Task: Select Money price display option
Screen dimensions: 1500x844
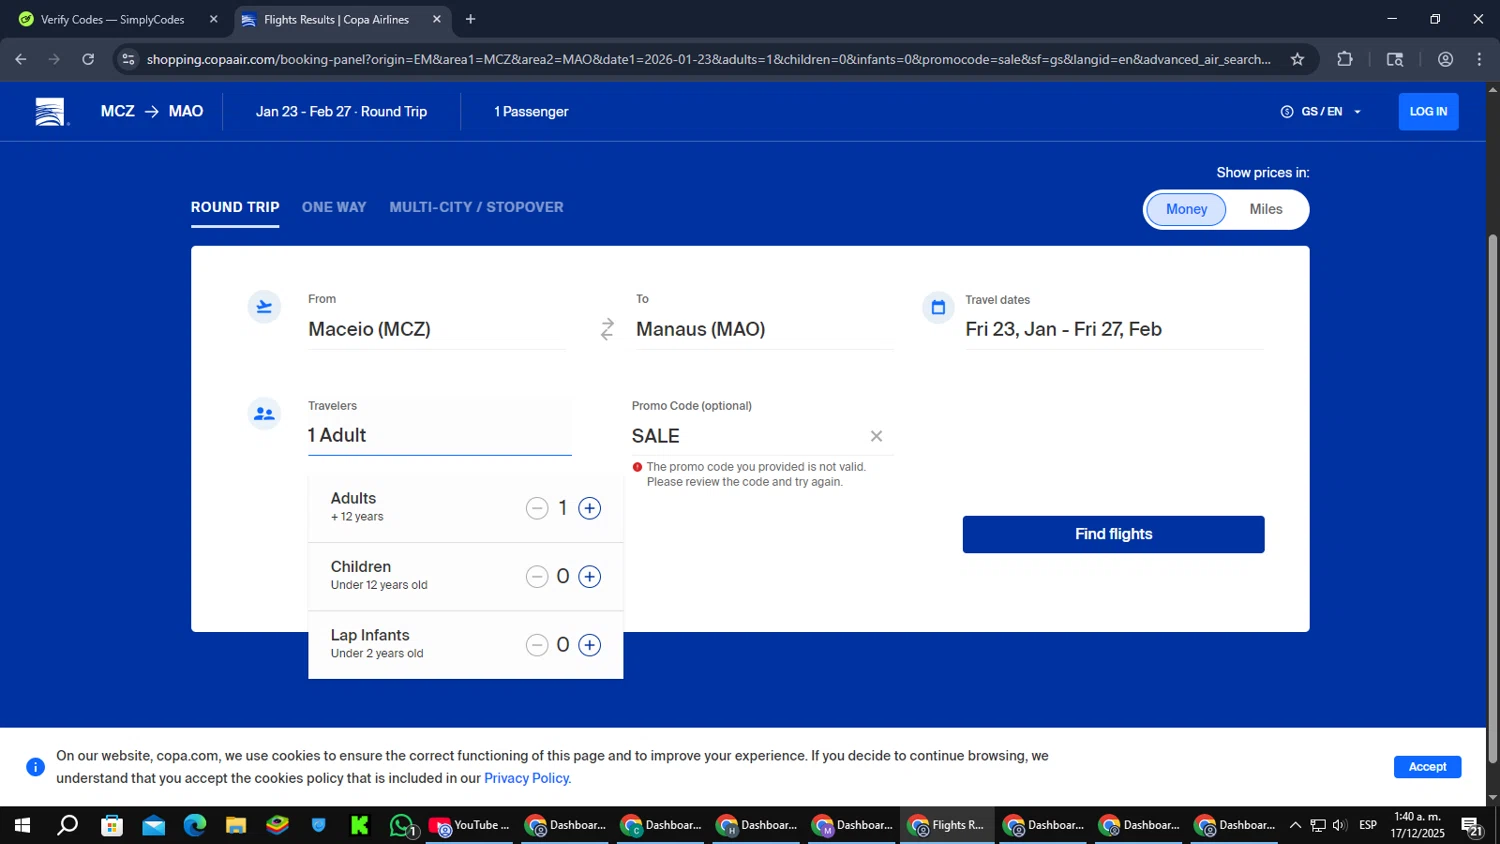Action: click(x=1186, y=209)
